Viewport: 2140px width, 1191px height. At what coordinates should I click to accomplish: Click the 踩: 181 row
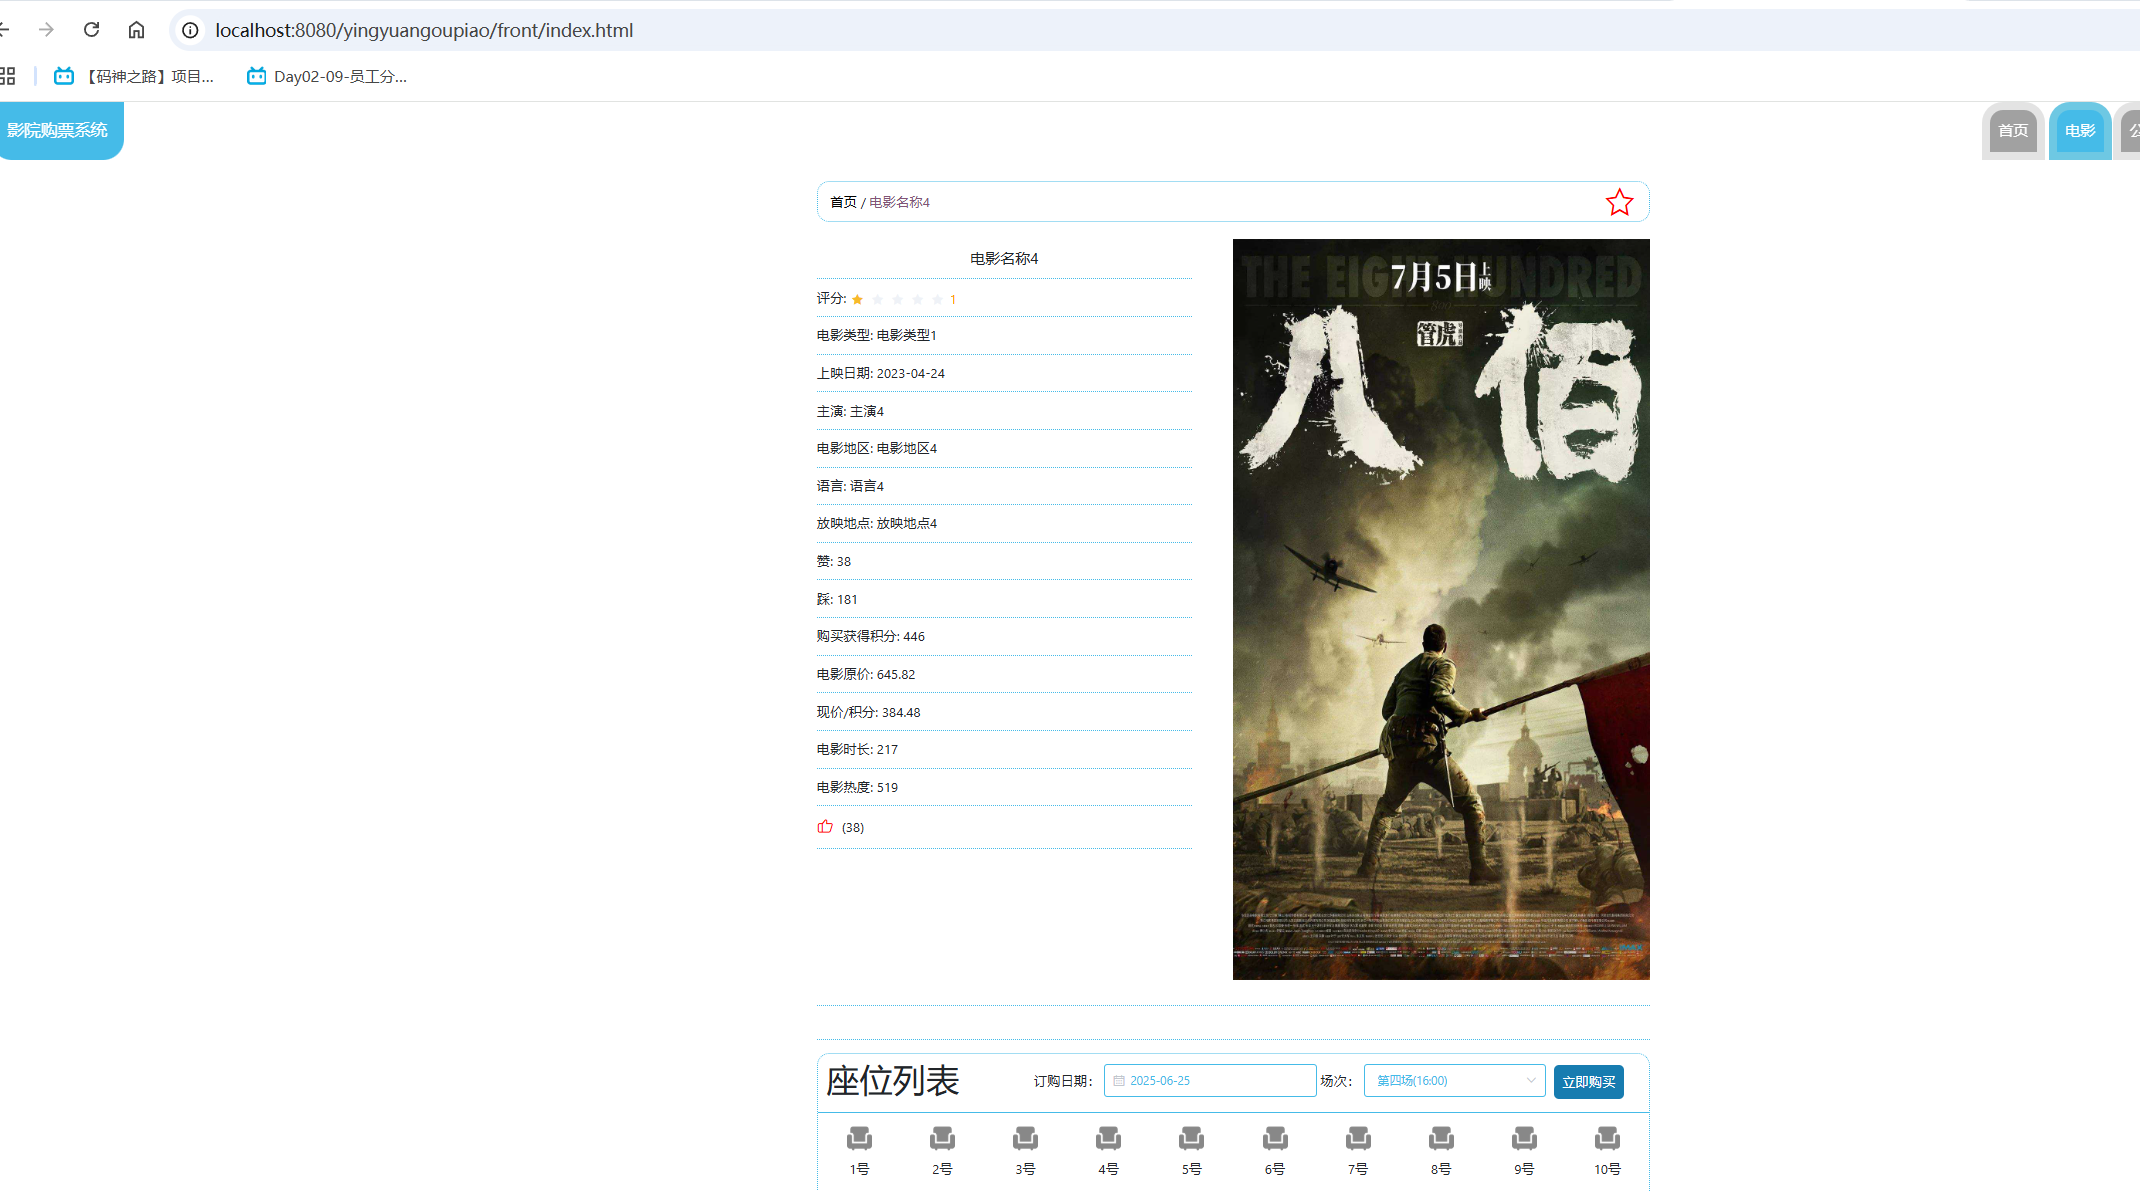(x=1004, y=599)
